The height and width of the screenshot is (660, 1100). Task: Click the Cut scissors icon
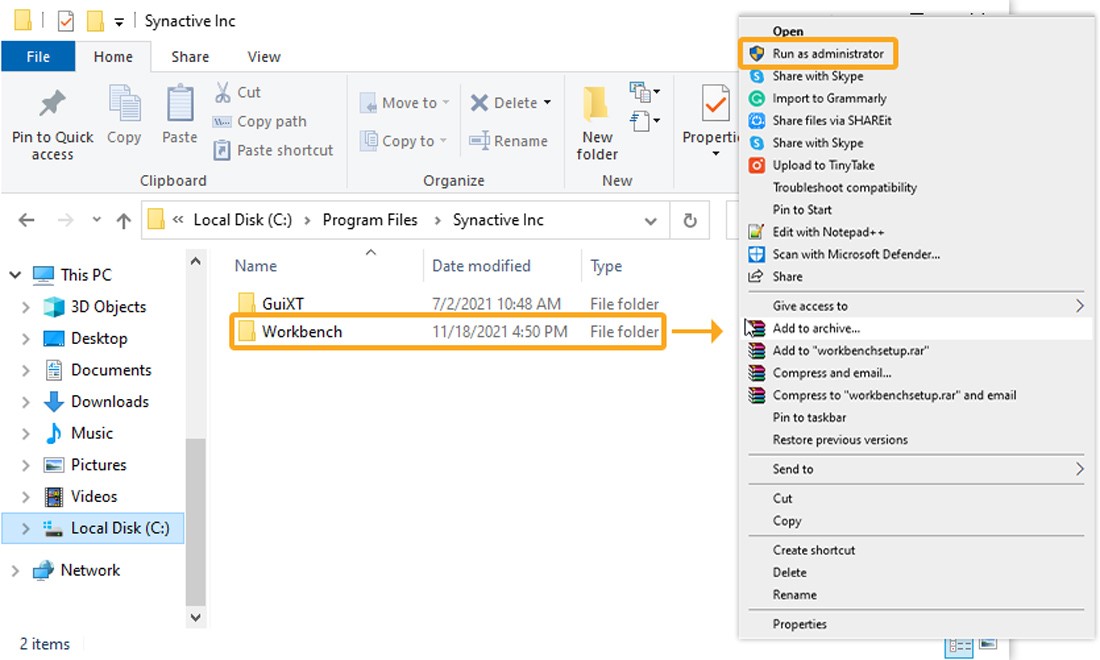(222, 92)
